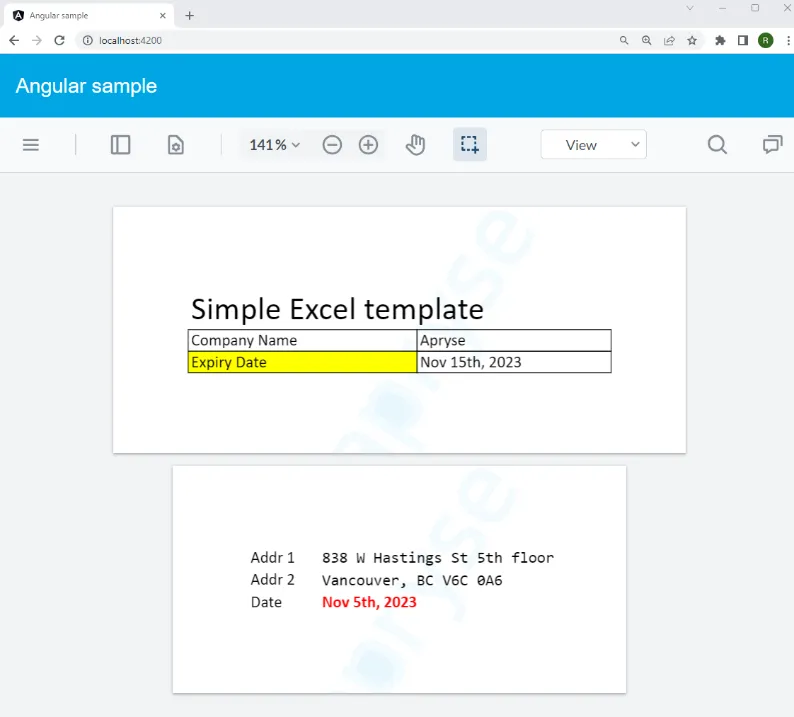The height and width of the screenshot is (717, 794).
Task: Select the Angular sample tab
Action: coord(89,16)
